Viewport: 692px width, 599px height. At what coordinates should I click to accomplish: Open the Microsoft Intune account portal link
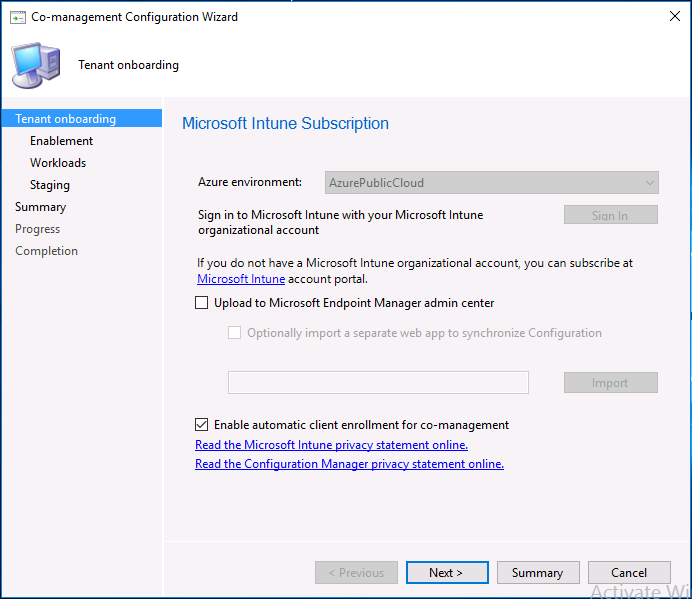point(241,279)
